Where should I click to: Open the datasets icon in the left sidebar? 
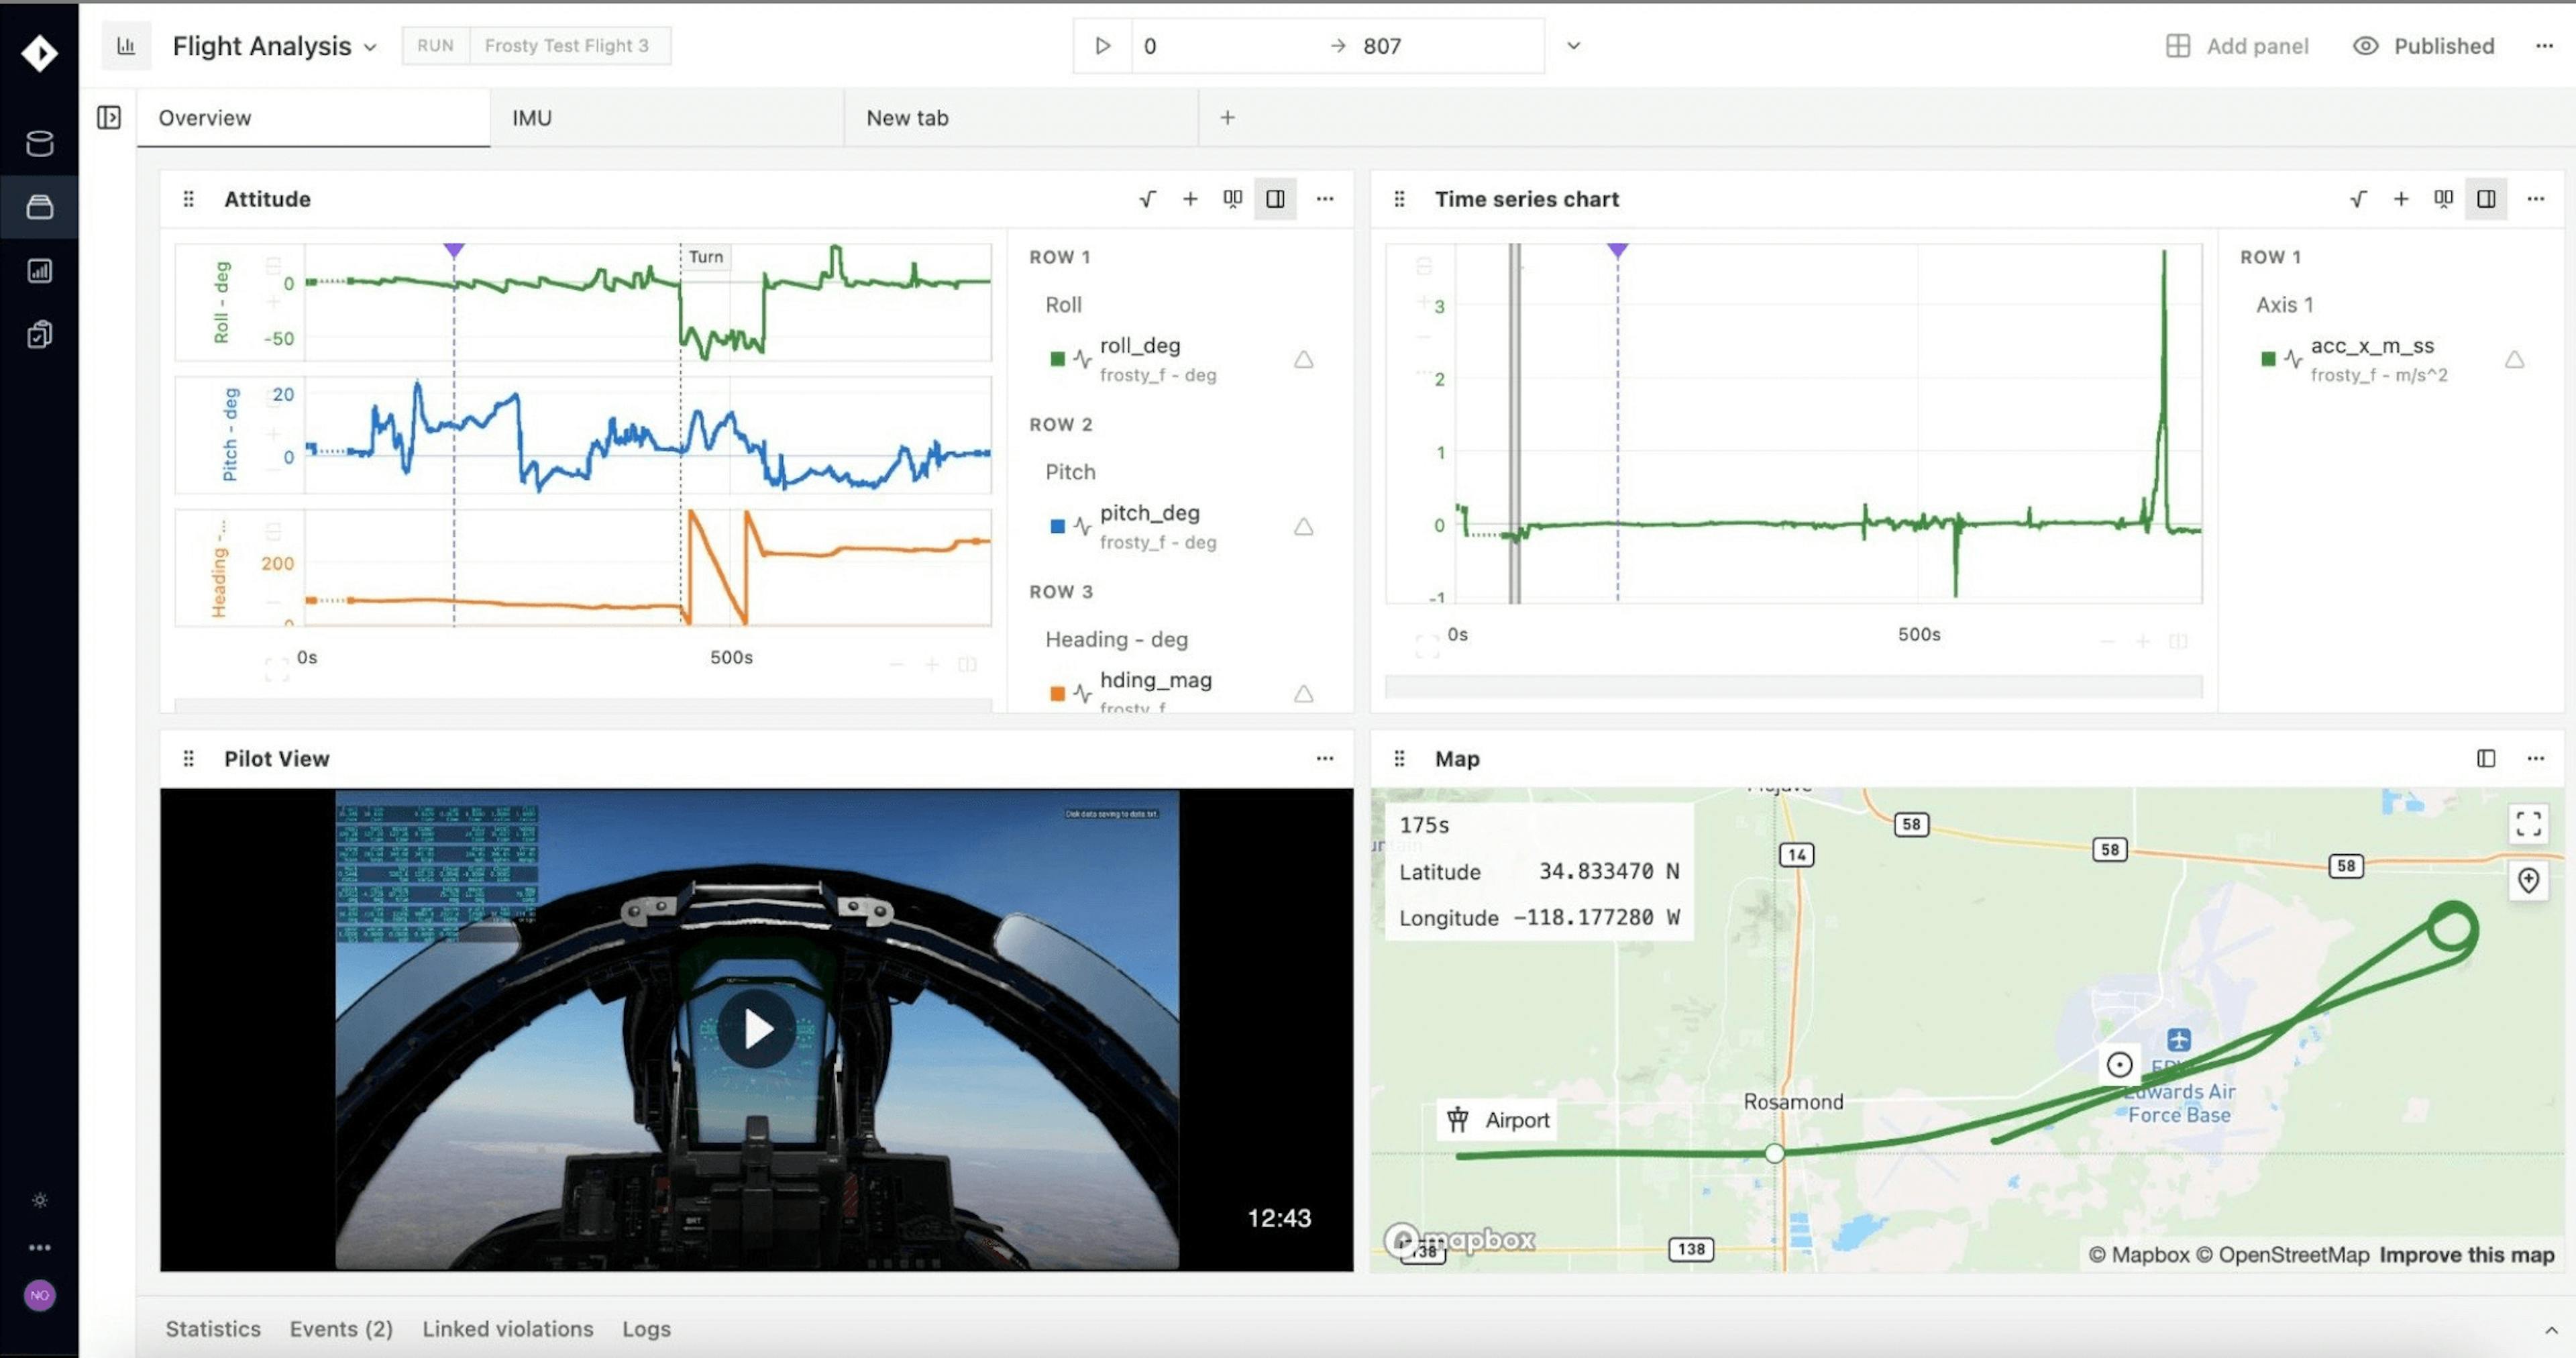click(40, 144)
